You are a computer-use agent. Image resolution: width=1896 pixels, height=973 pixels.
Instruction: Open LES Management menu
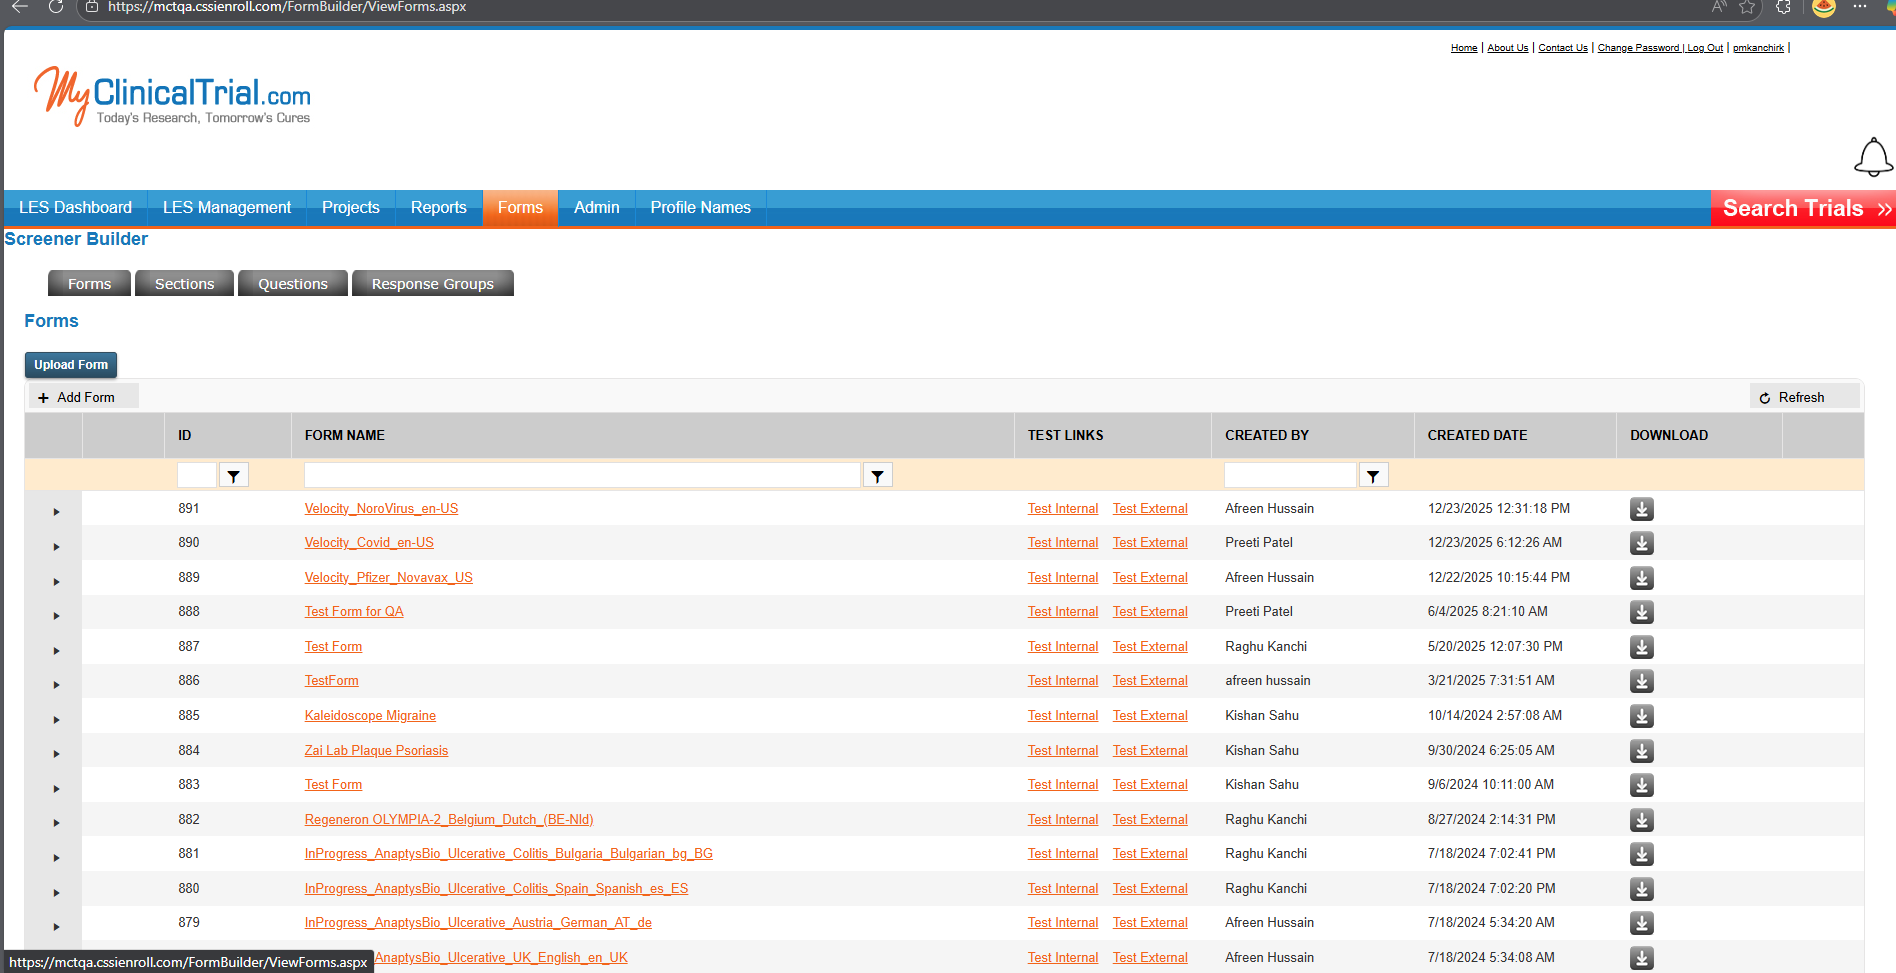[227, 208]
